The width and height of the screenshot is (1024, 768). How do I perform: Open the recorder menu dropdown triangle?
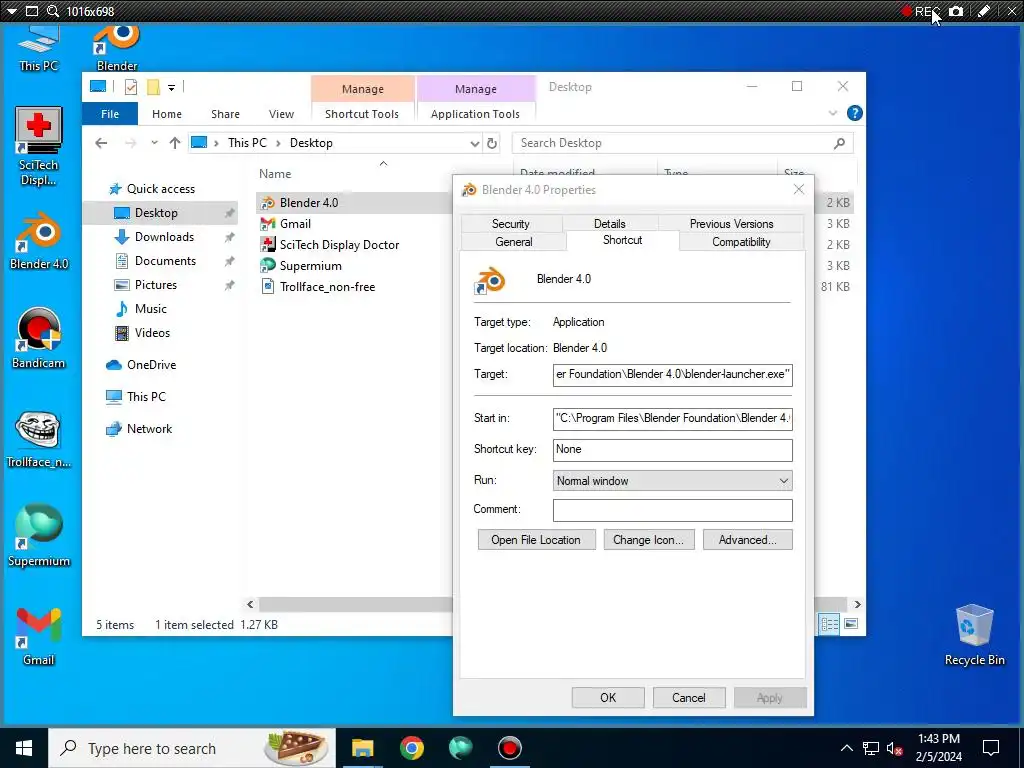pos(11,11)
